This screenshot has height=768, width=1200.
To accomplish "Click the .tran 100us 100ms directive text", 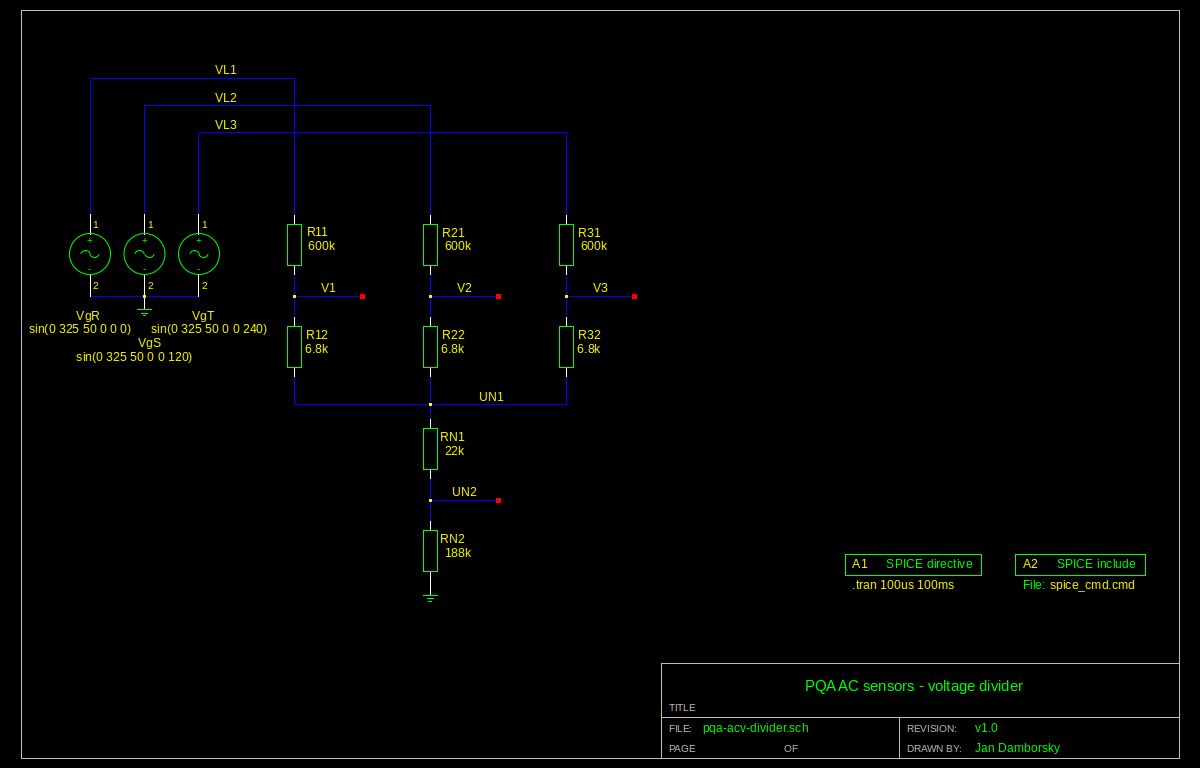I will pyautogui.click(x=903, y=585).
